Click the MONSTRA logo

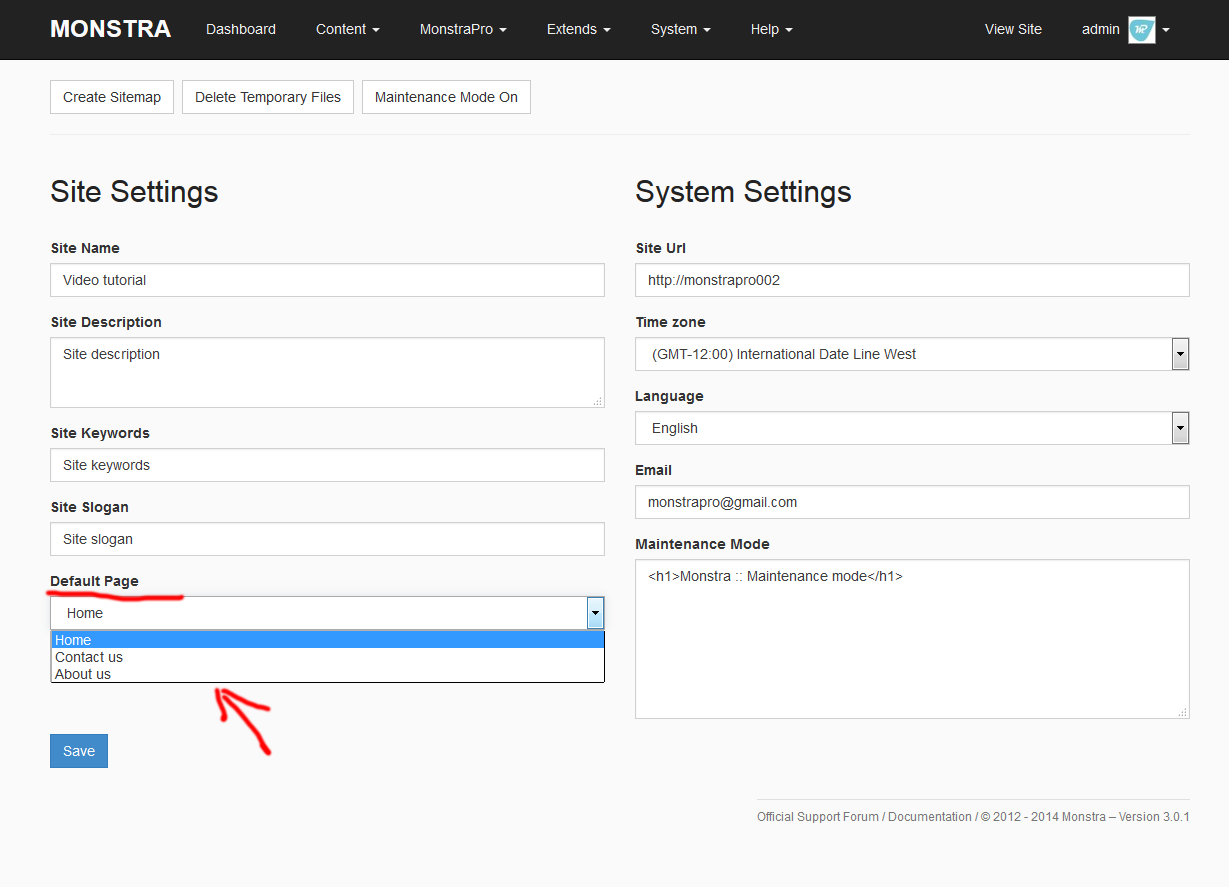tap(110, 29)
